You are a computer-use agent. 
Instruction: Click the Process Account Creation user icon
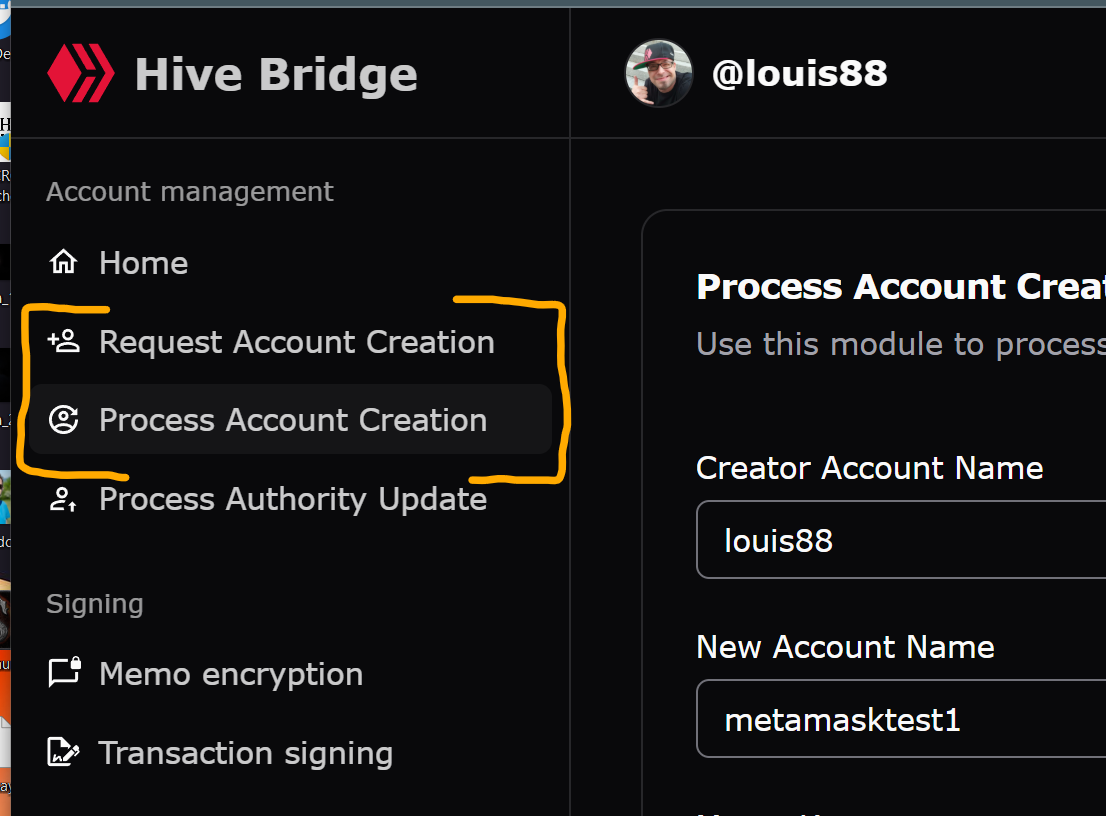pos(63,420)
